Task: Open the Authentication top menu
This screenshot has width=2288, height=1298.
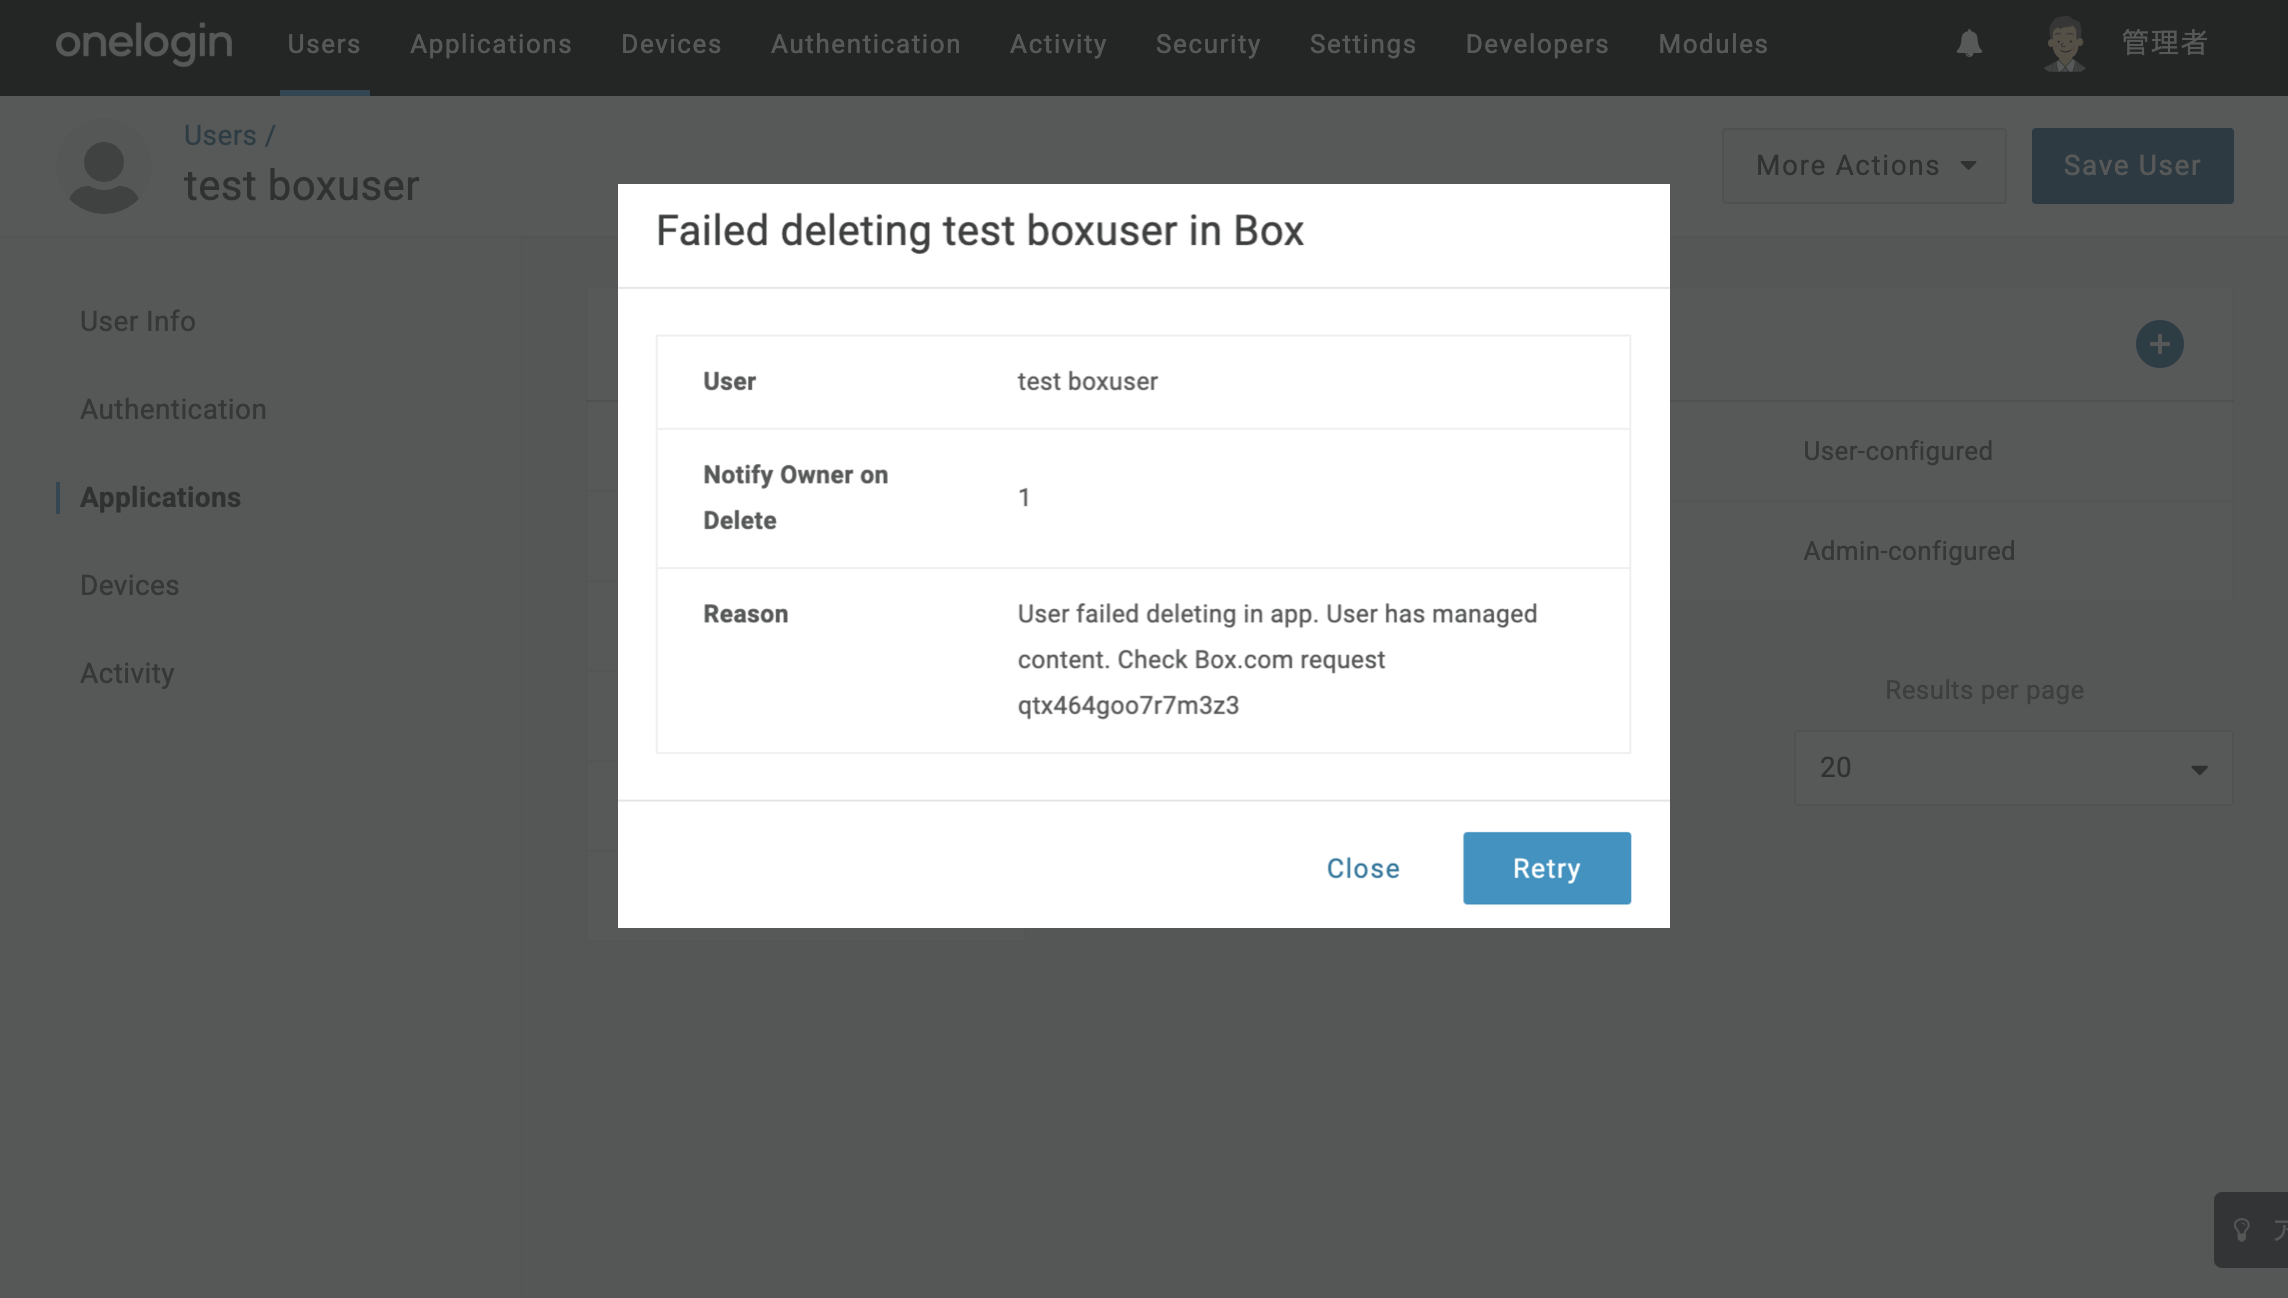Action: point(866,44)
